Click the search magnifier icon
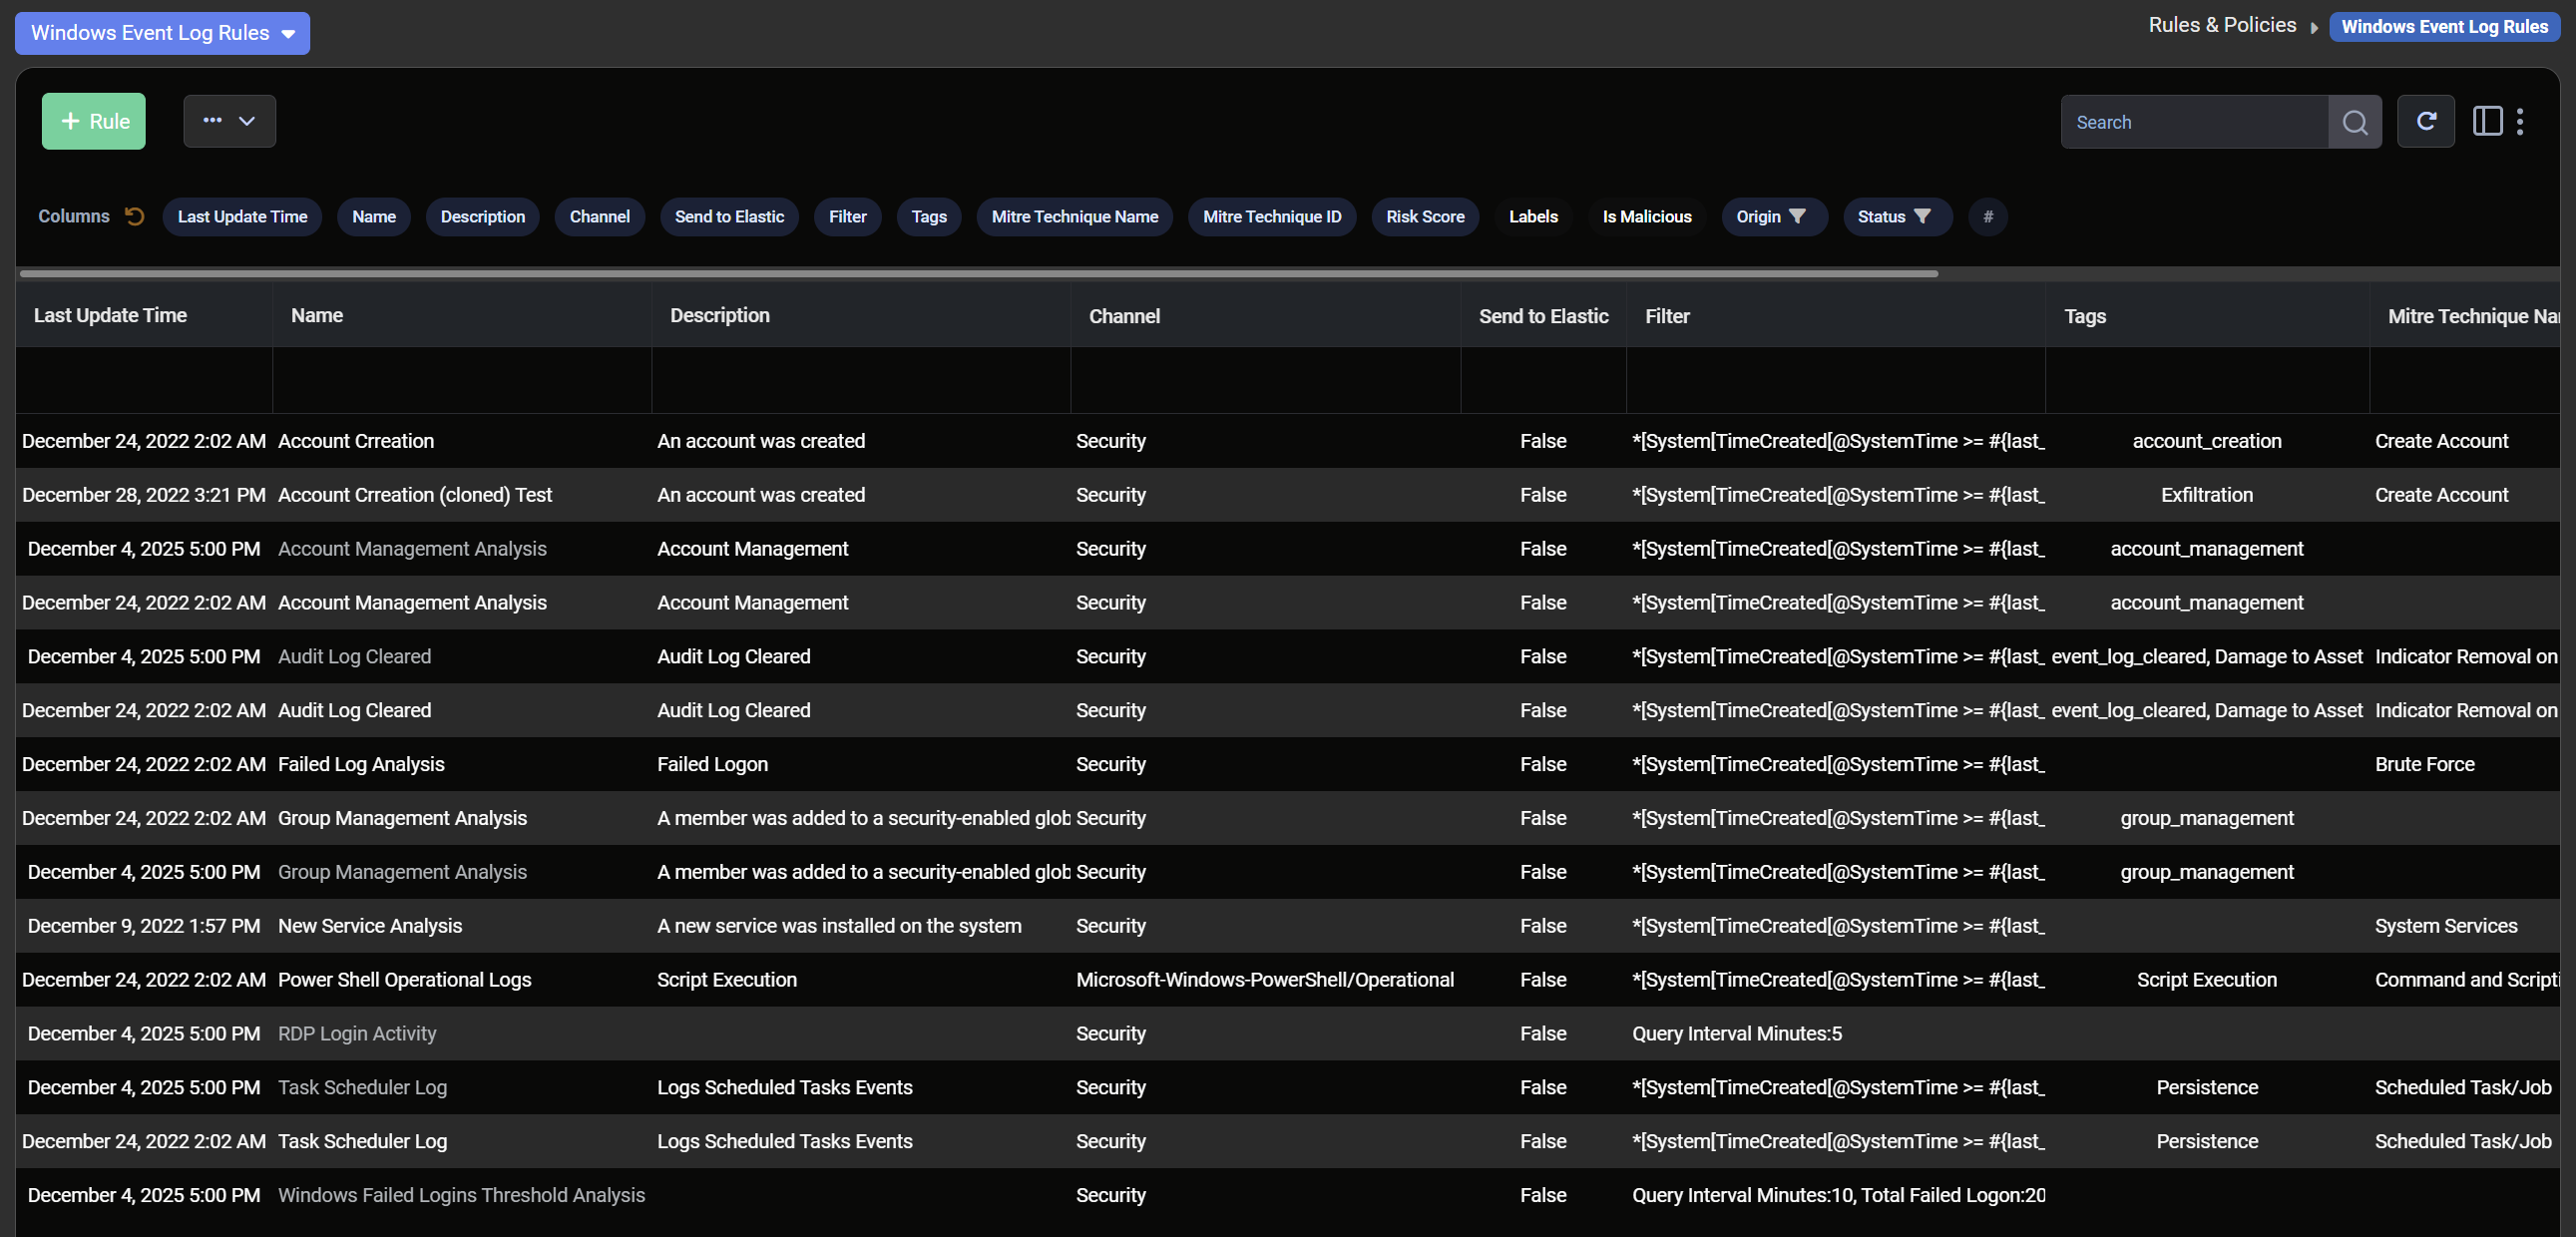This screenshot has width=2576, height=1237. tap(2354, 122)
